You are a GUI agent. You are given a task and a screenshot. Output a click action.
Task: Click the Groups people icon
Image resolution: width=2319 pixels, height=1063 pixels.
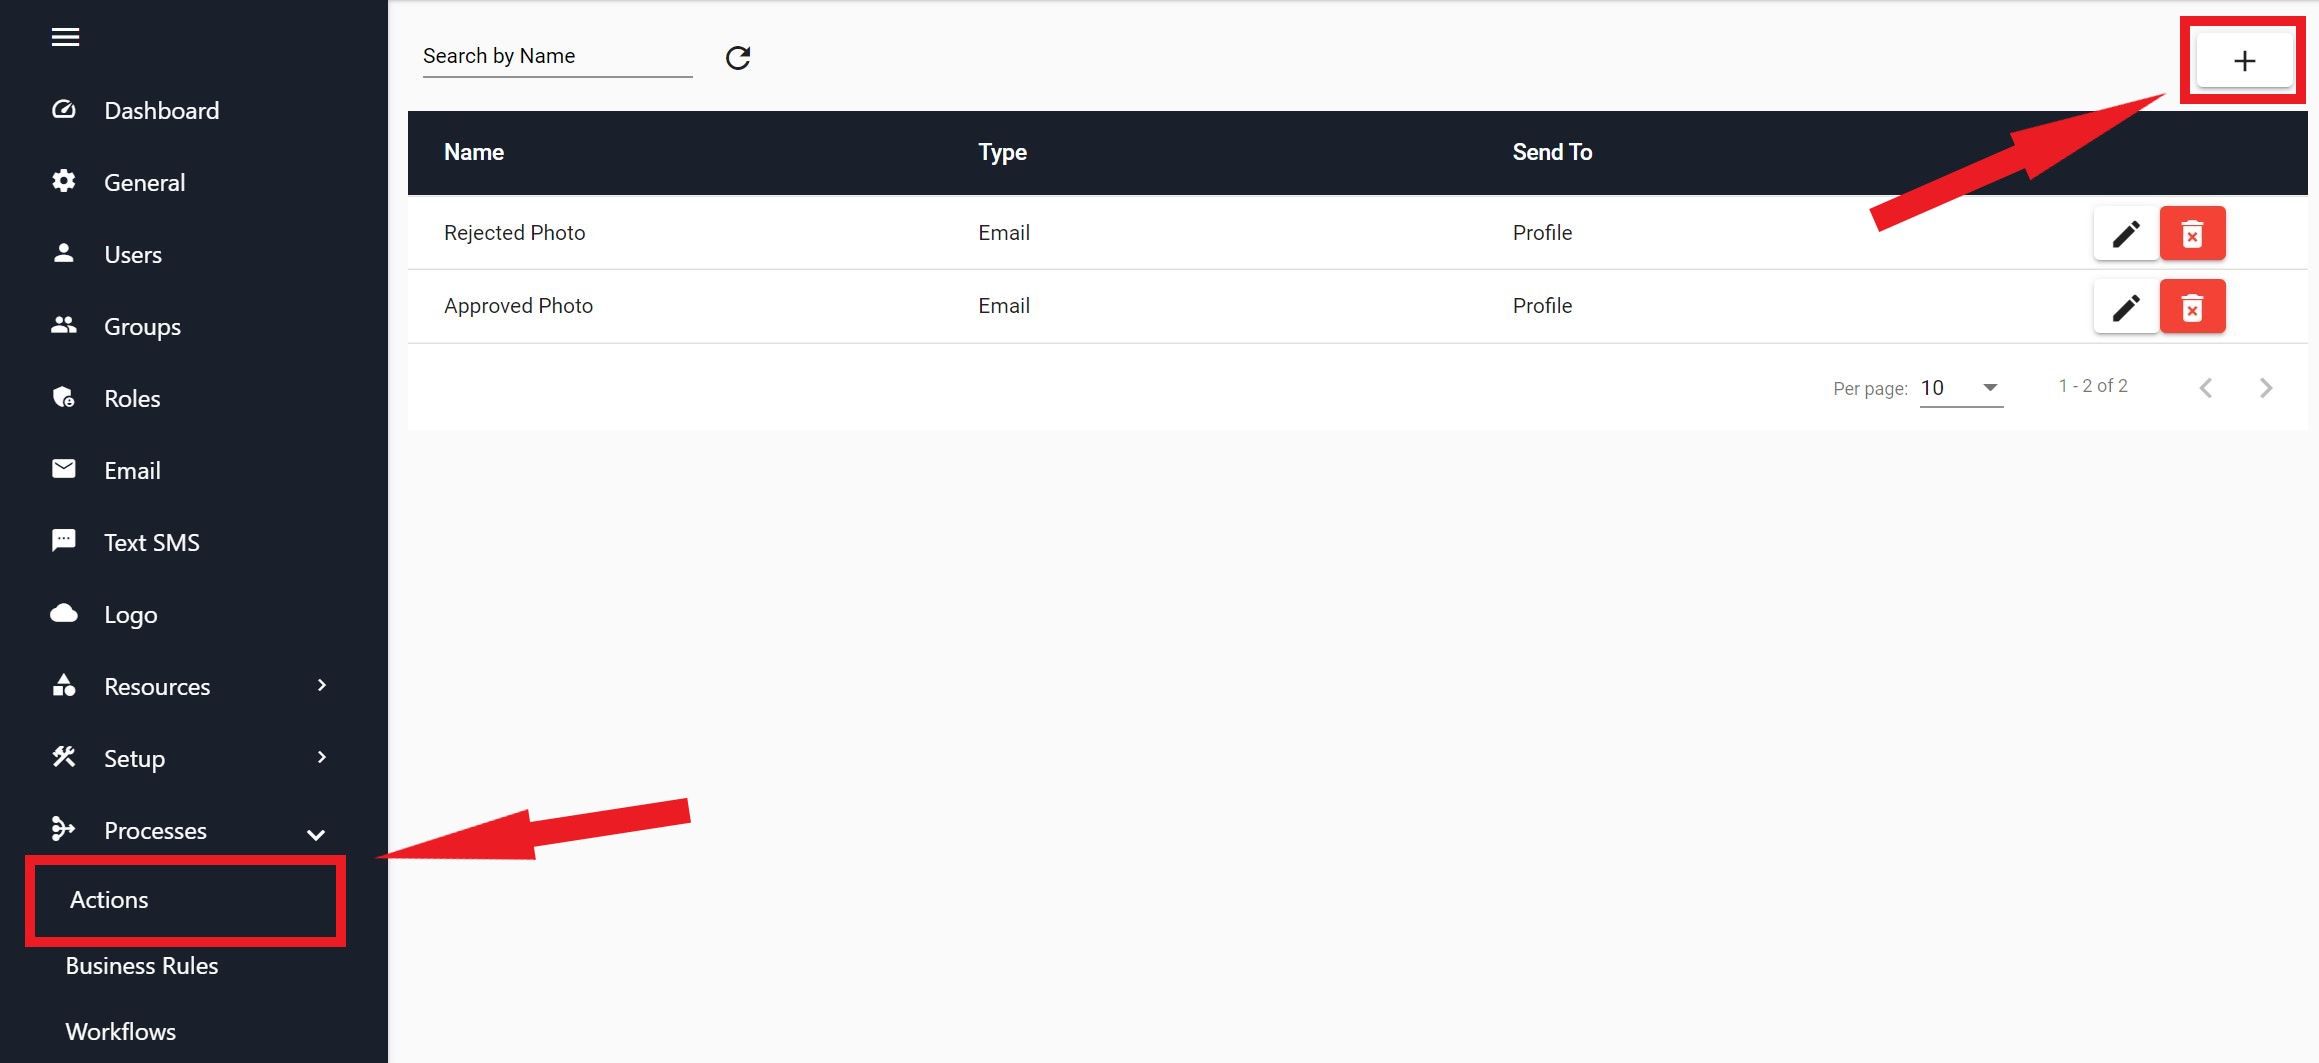point(64,325)
